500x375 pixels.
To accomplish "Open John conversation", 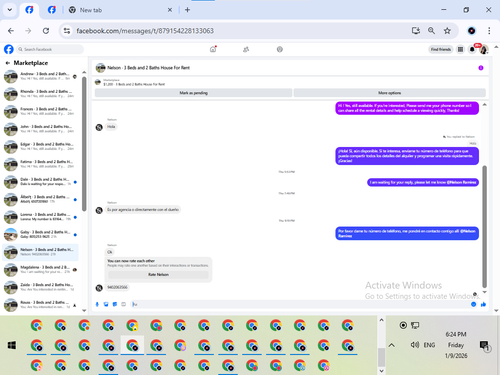I will (40, 129).
